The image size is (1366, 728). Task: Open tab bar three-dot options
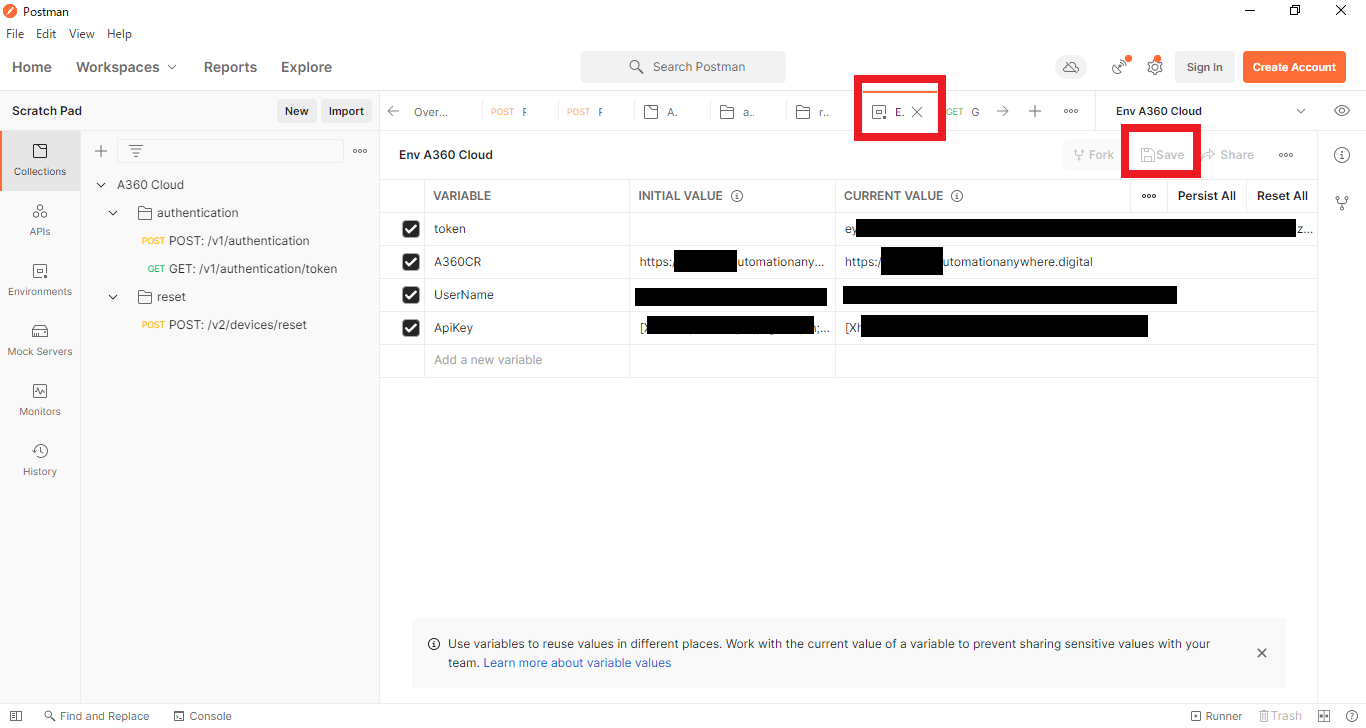click(1071, 111)
